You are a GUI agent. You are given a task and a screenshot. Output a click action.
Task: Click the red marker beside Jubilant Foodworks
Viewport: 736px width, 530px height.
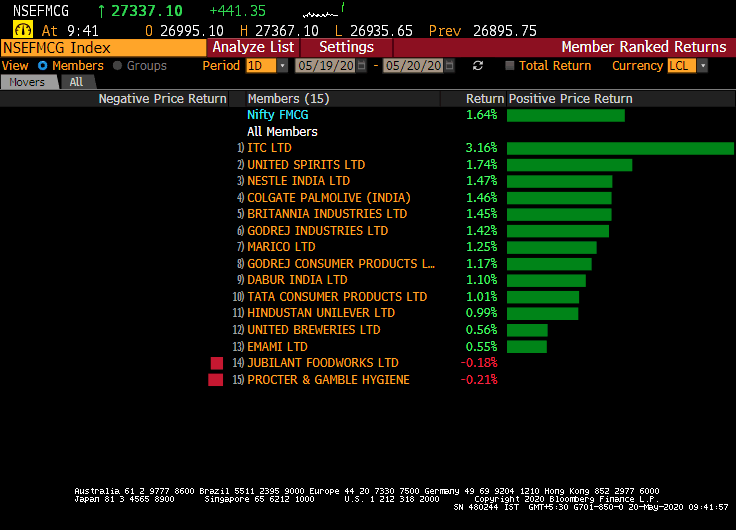[217, 363]
